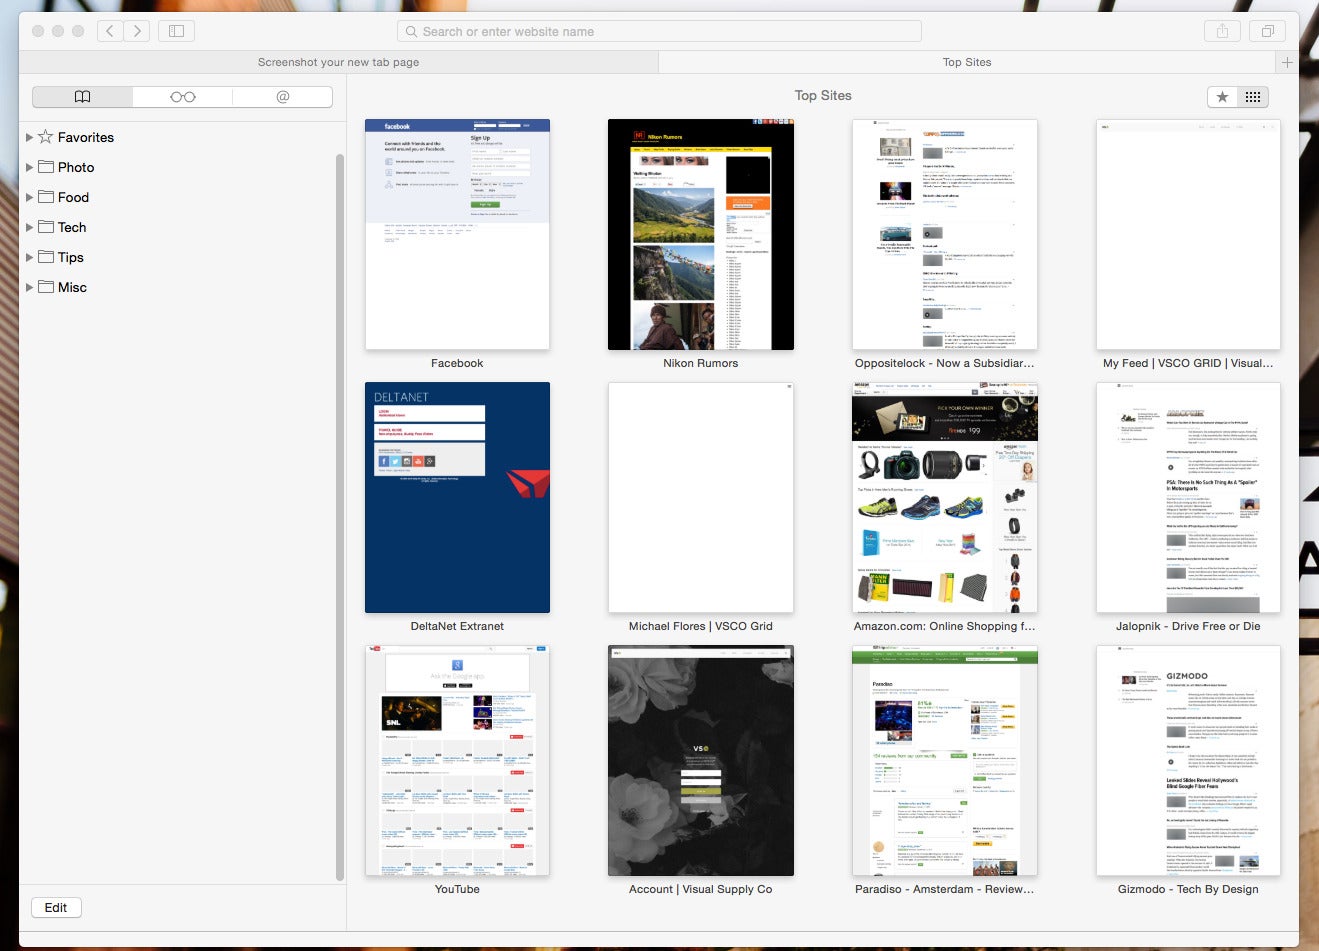Open the Gizmodo thumbnail

pos(1188,761)
